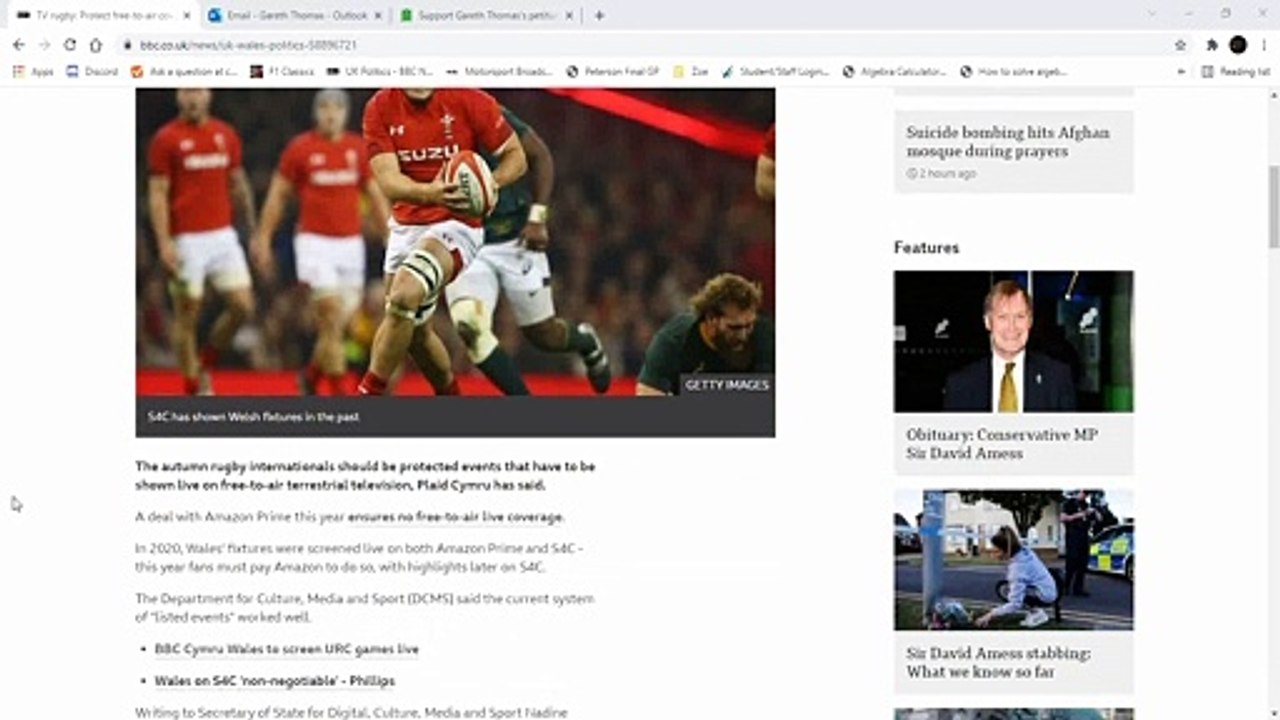Open the Peterson Final GP bookmark
The width and height of the screenshot is (1280, 720).
click(613, 72)
